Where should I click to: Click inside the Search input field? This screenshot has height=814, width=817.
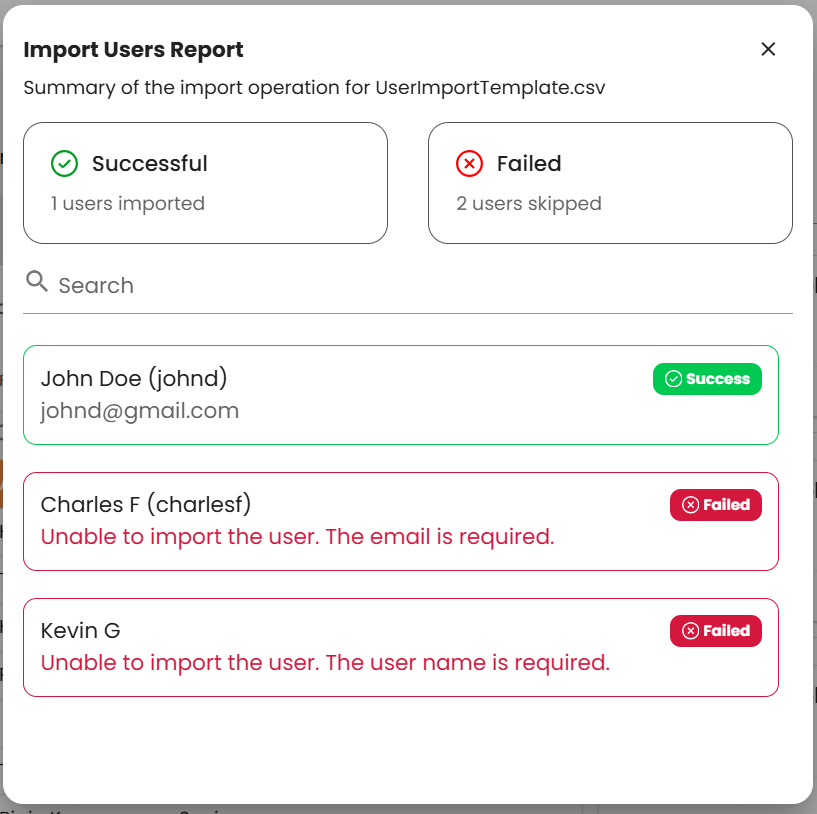[400, 286]
